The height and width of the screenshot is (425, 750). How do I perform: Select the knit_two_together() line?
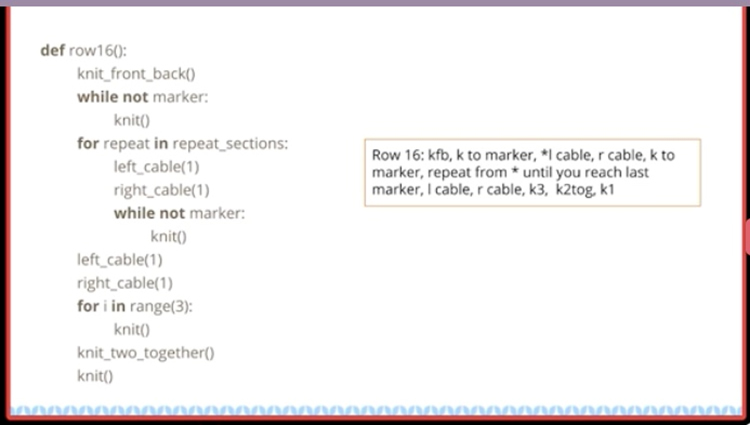[x=146, y=353]
